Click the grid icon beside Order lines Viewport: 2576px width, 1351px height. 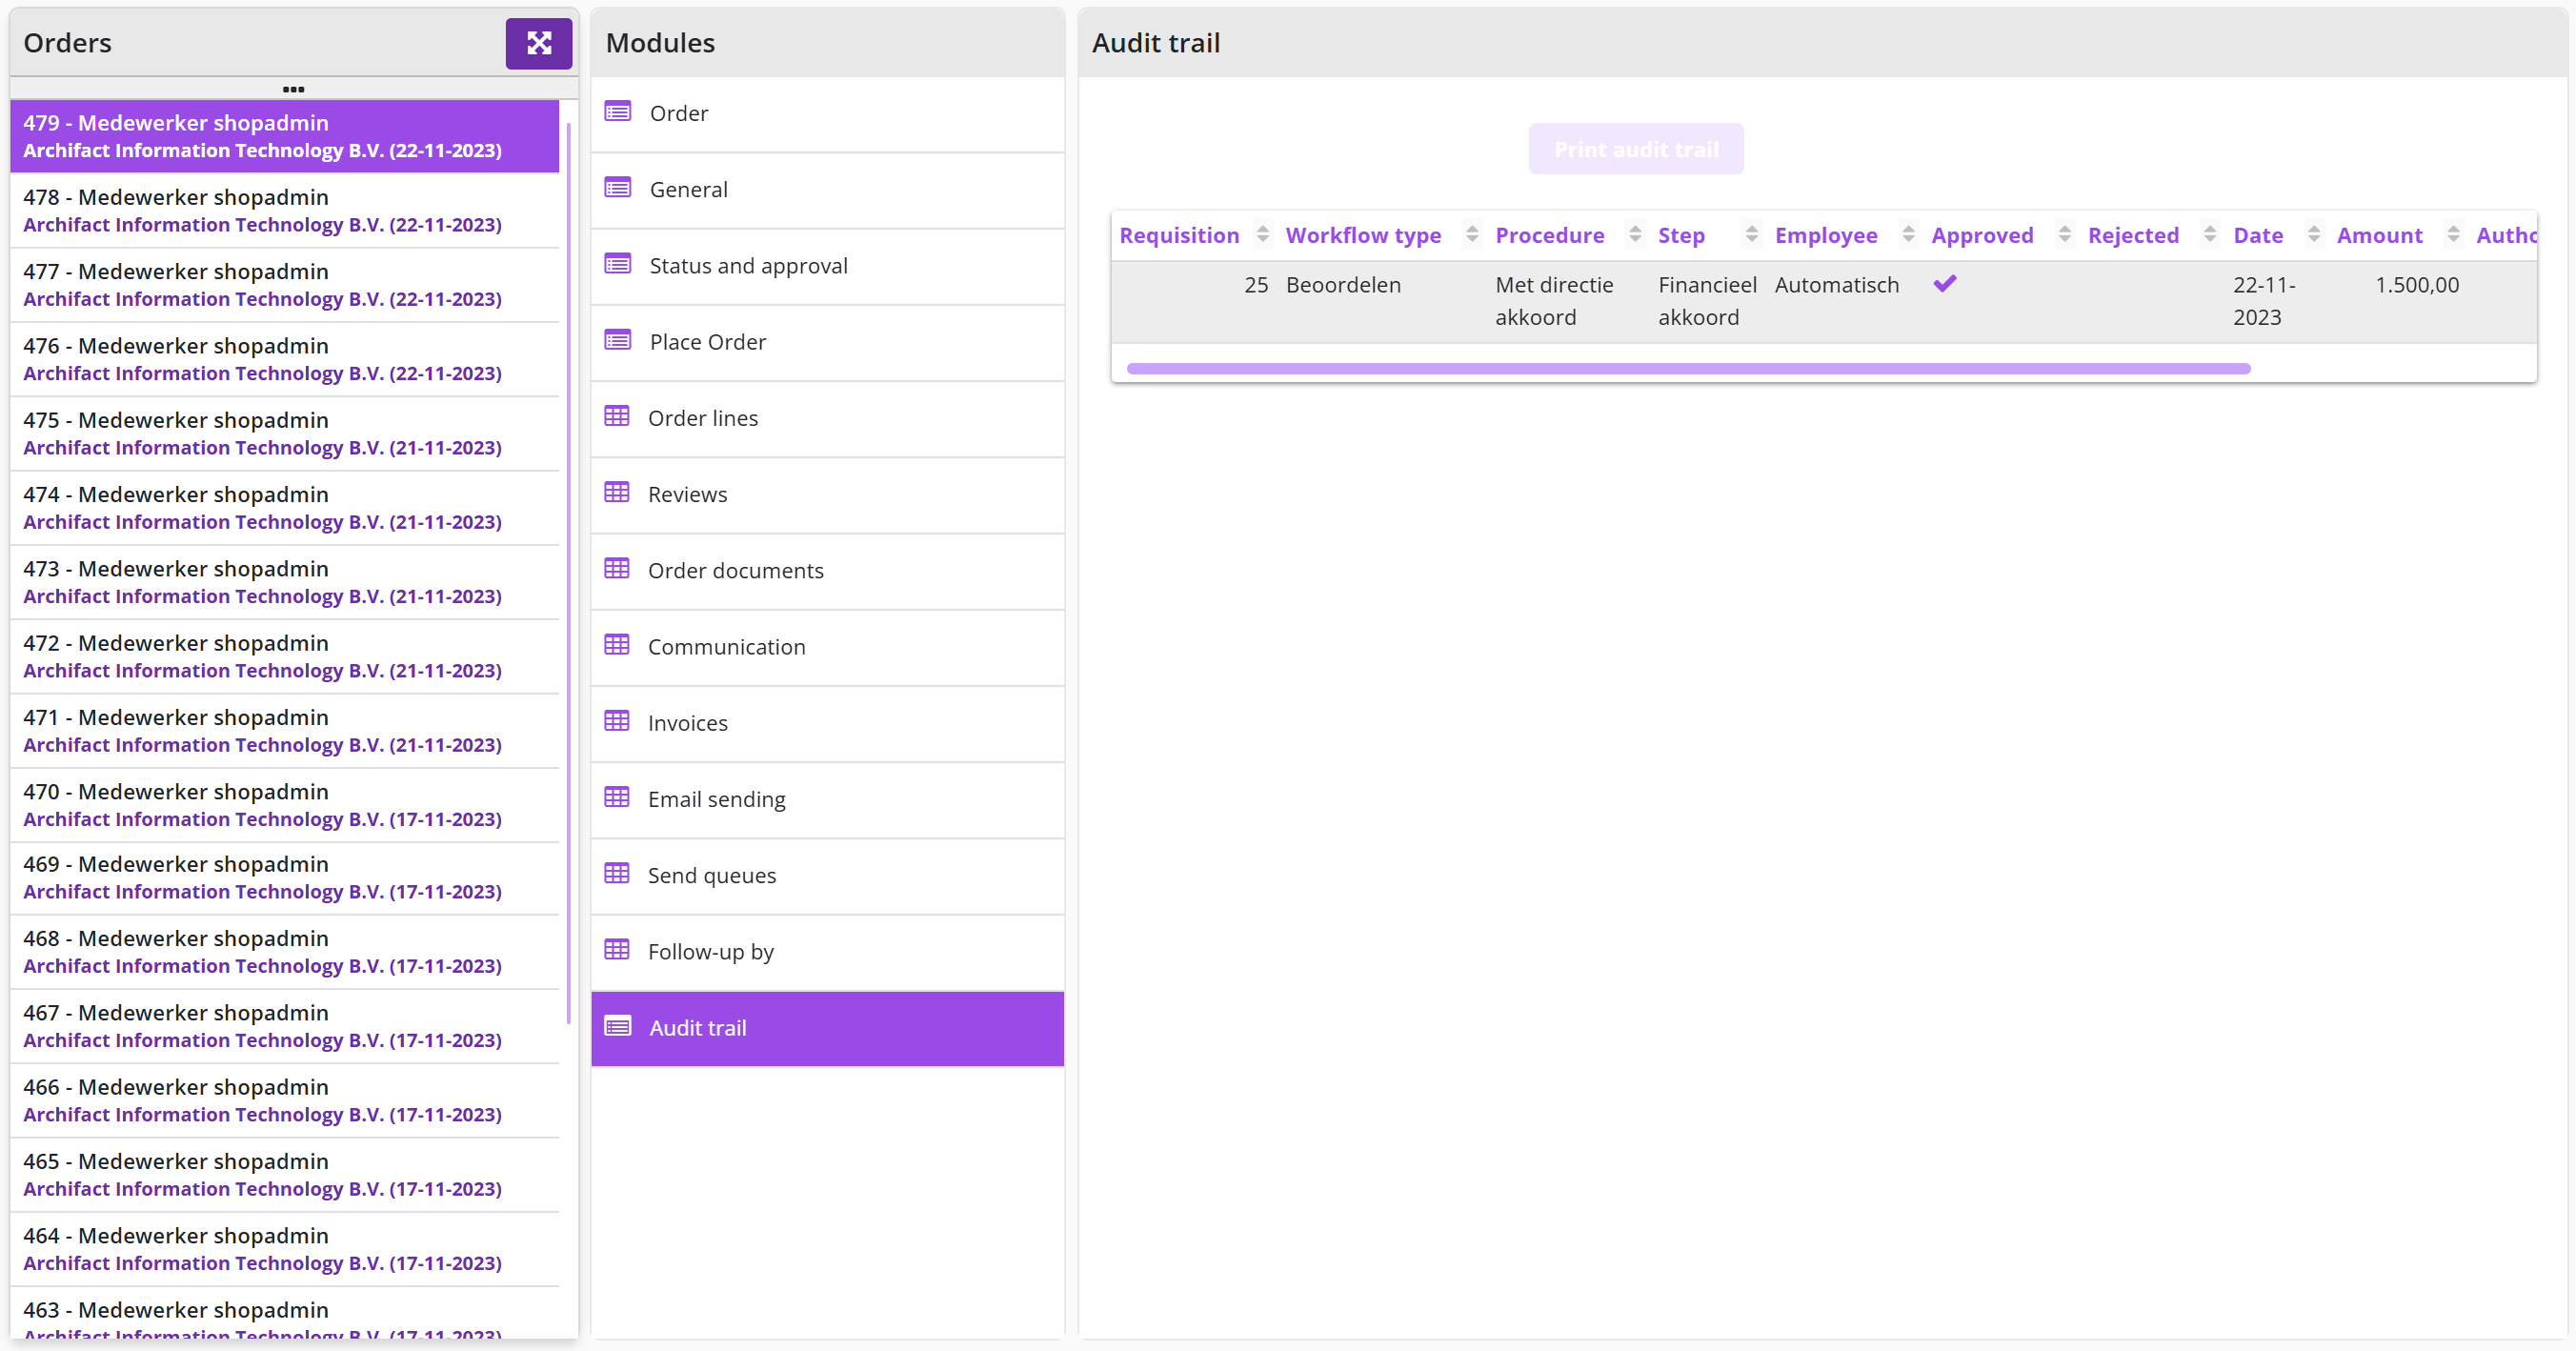pyautogui.click(x=617, y=416)
